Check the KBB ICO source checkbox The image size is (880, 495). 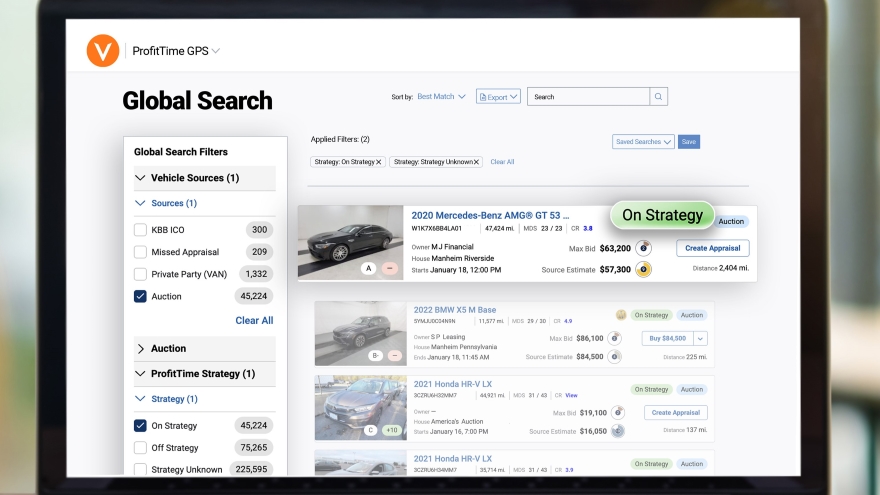point(141,230)
